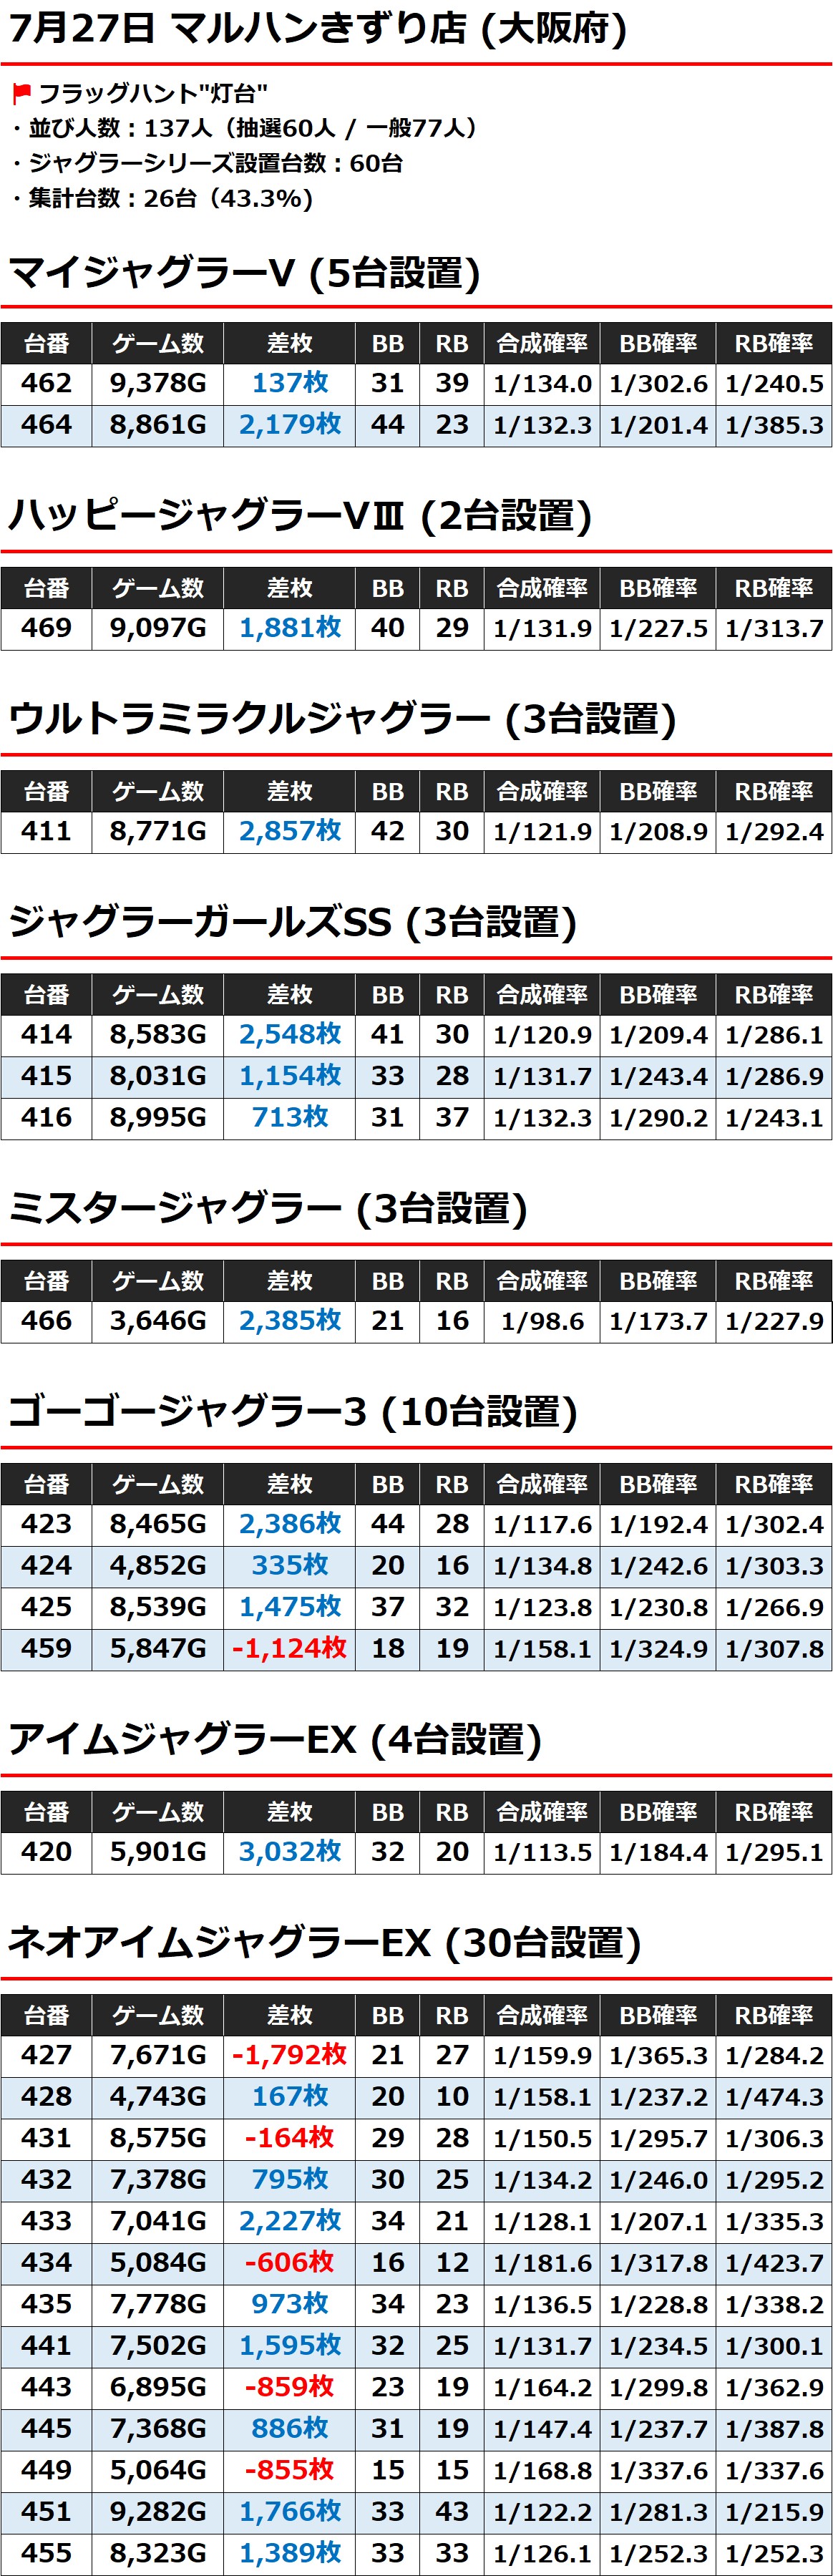Click the 1,154枚 value in row 415
833x2576 pixels.
coord(290,1076)
